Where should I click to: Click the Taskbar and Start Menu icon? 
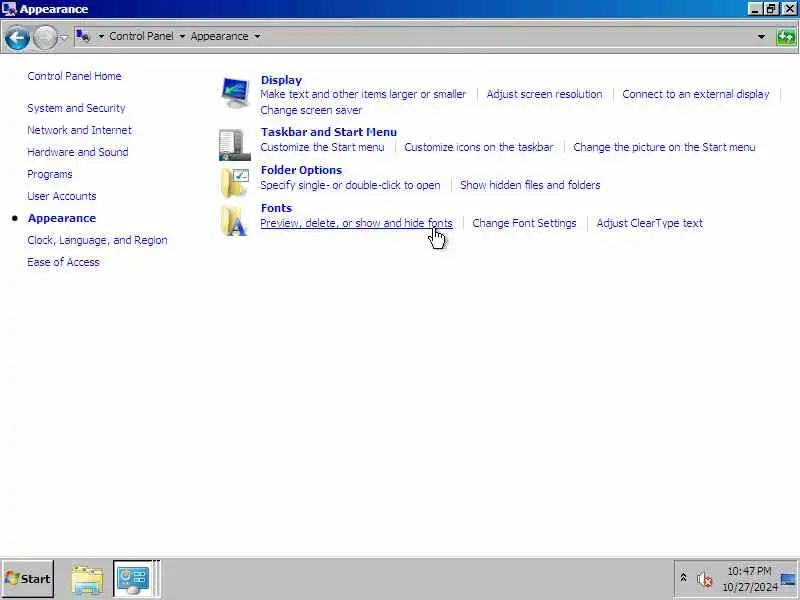click(235, 145)
